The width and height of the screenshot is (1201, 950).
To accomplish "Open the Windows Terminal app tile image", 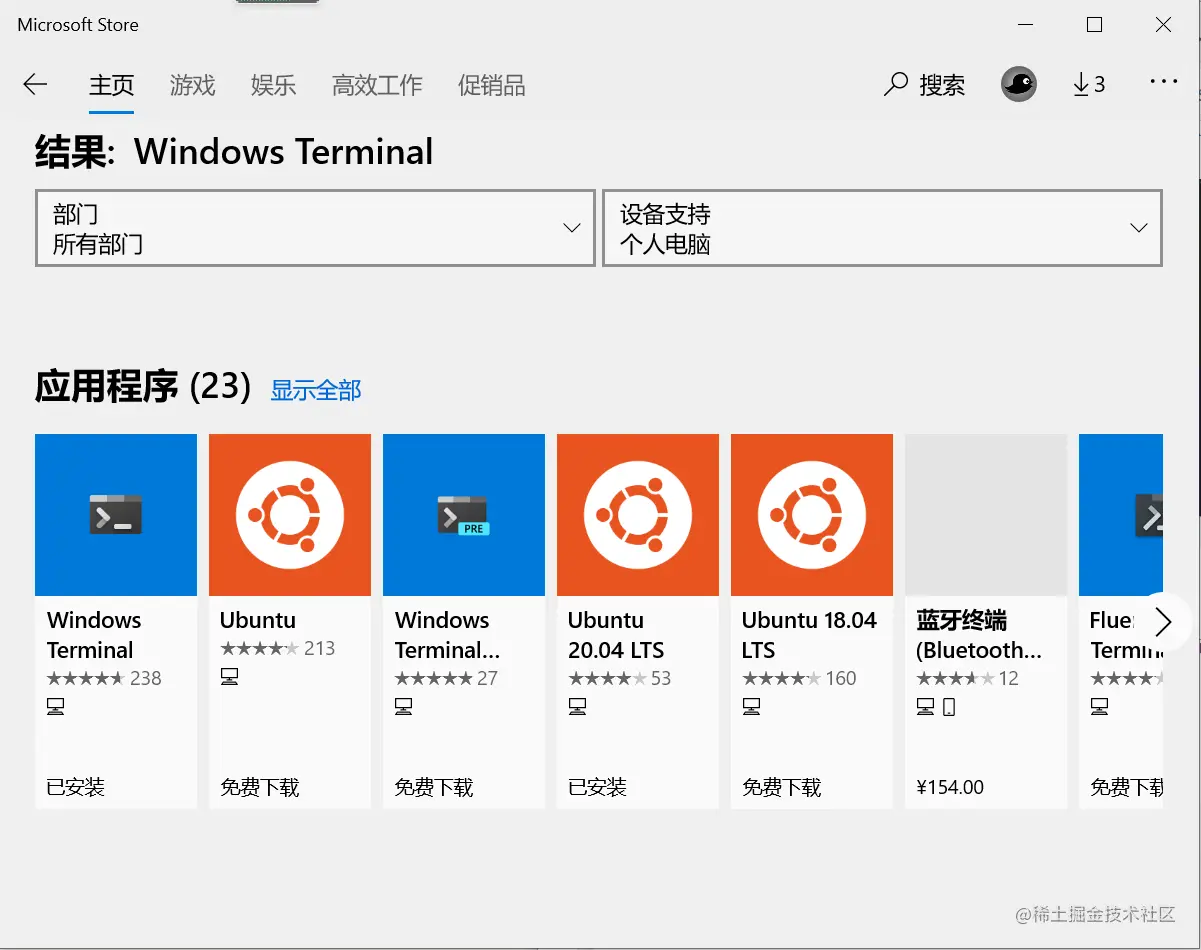I will (116, 515).
